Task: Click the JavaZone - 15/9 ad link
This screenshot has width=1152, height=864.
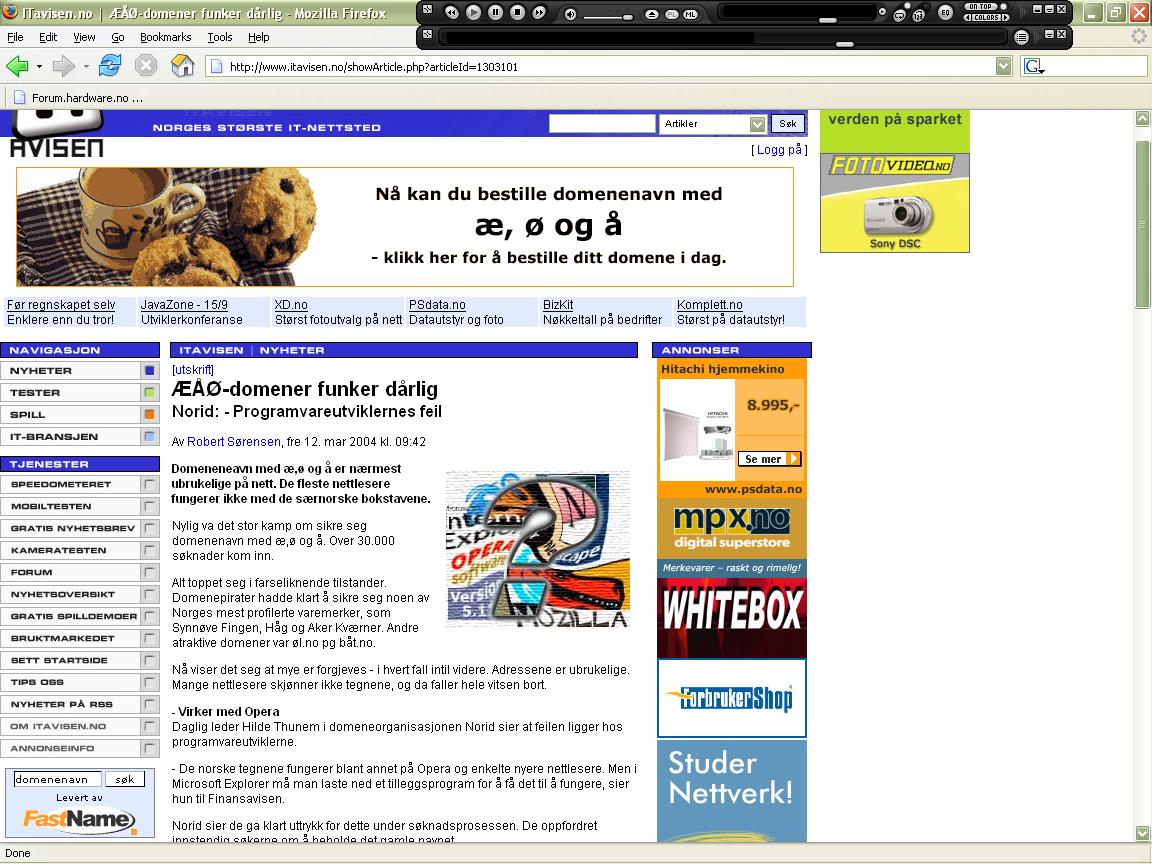Action: pyautogui.click(x=184, y=305)
